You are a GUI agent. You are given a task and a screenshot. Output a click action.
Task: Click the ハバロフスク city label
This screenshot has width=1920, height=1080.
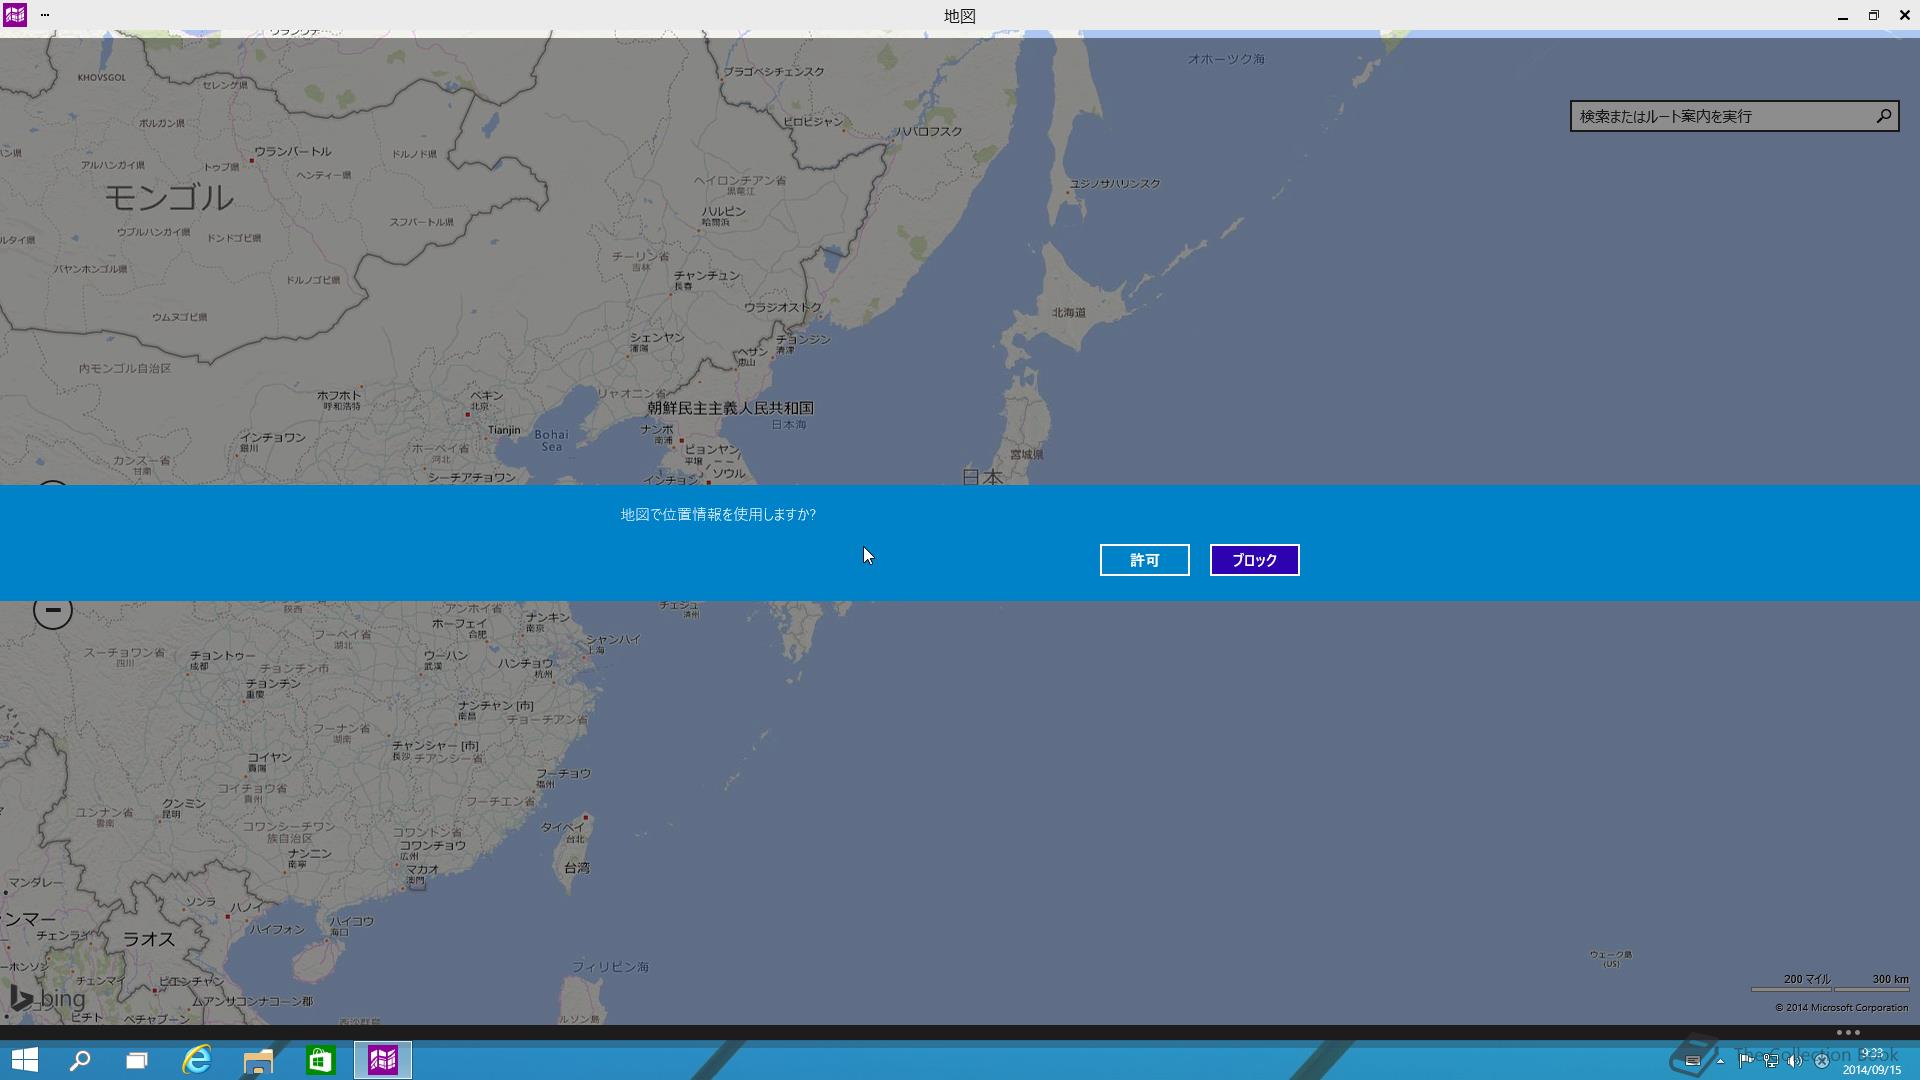928,132
